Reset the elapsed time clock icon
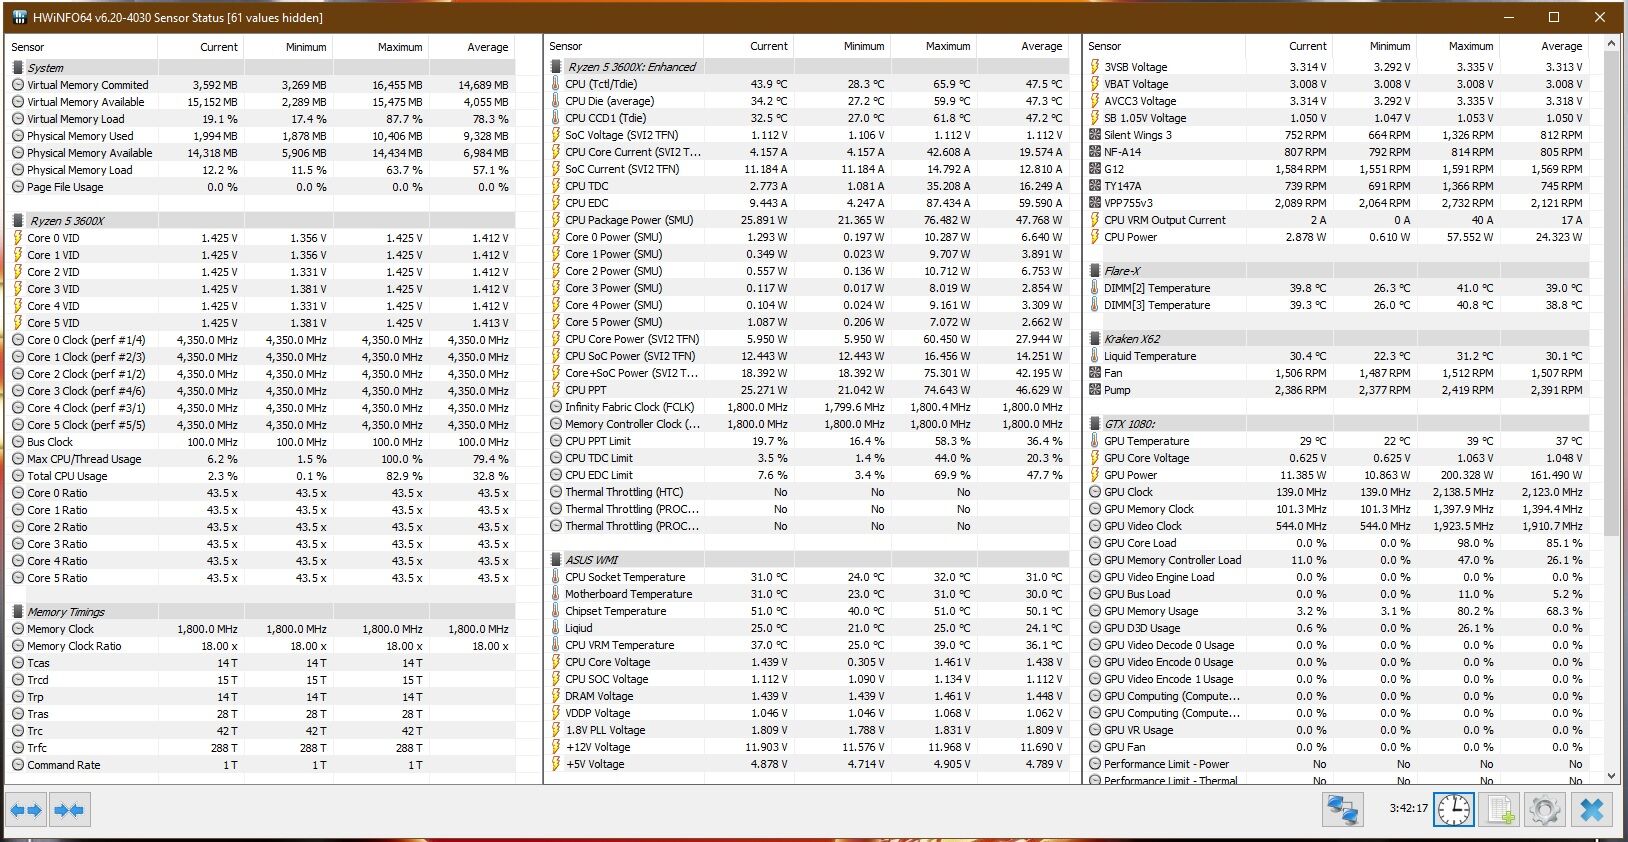 tap(1454, 809)
